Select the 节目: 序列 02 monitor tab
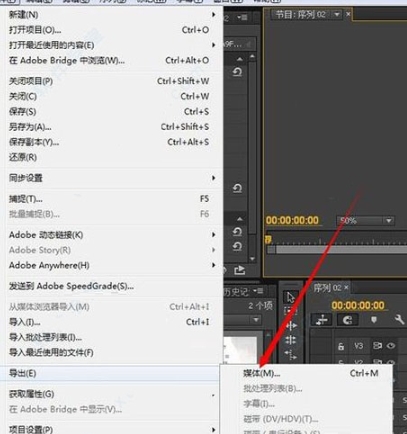This screenshot has width=407, height=434. coord(300,15)
